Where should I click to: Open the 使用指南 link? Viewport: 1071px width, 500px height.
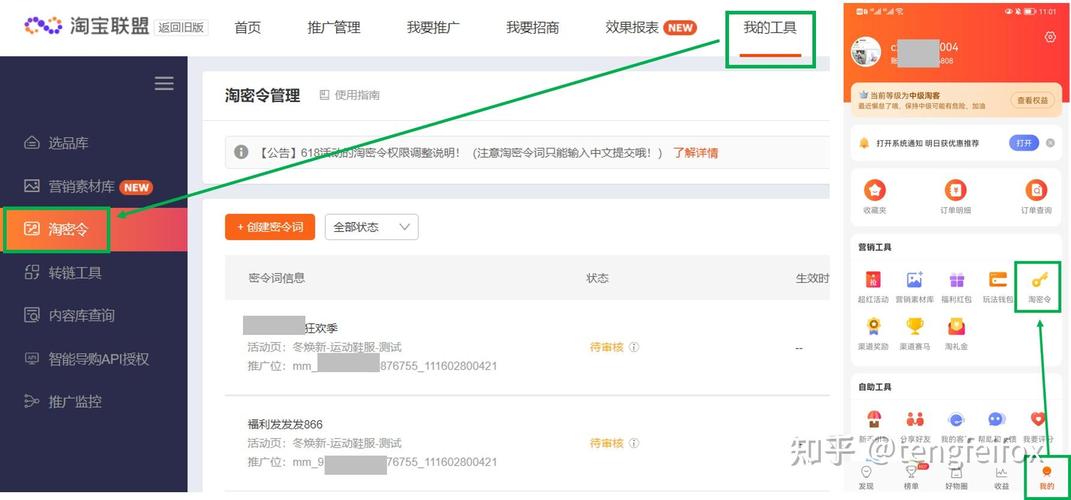pyautogui.click(x=350, y=95)
